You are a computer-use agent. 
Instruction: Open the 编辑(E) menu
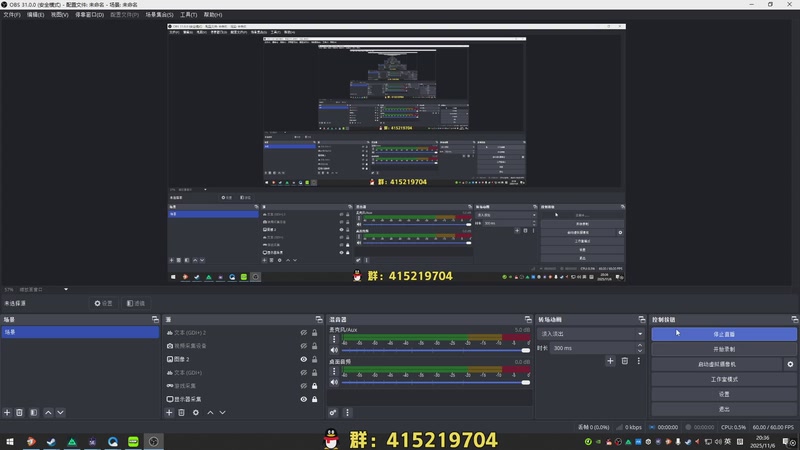[x=35, y=15]
